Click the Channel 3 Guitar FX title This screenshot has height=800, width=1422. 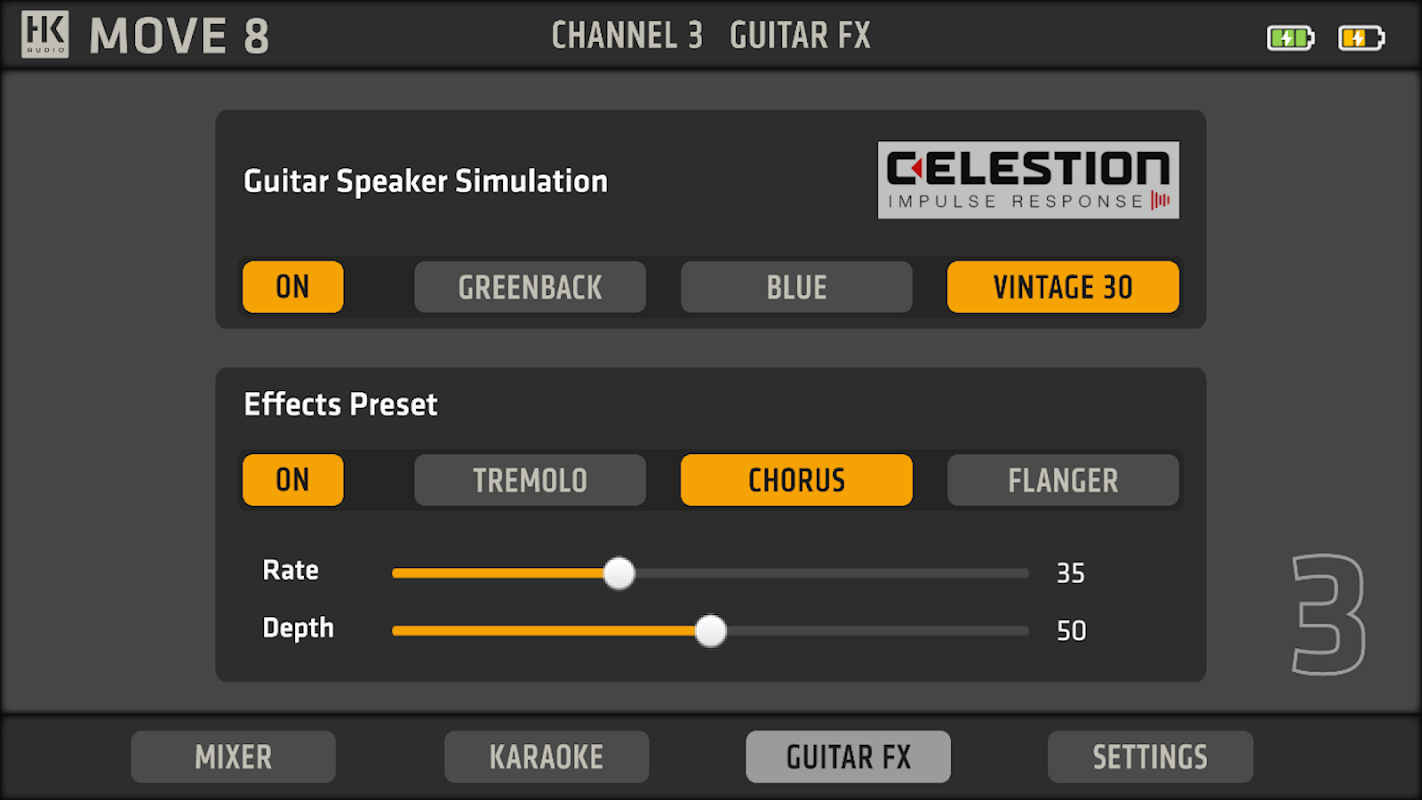click(711, 36)
